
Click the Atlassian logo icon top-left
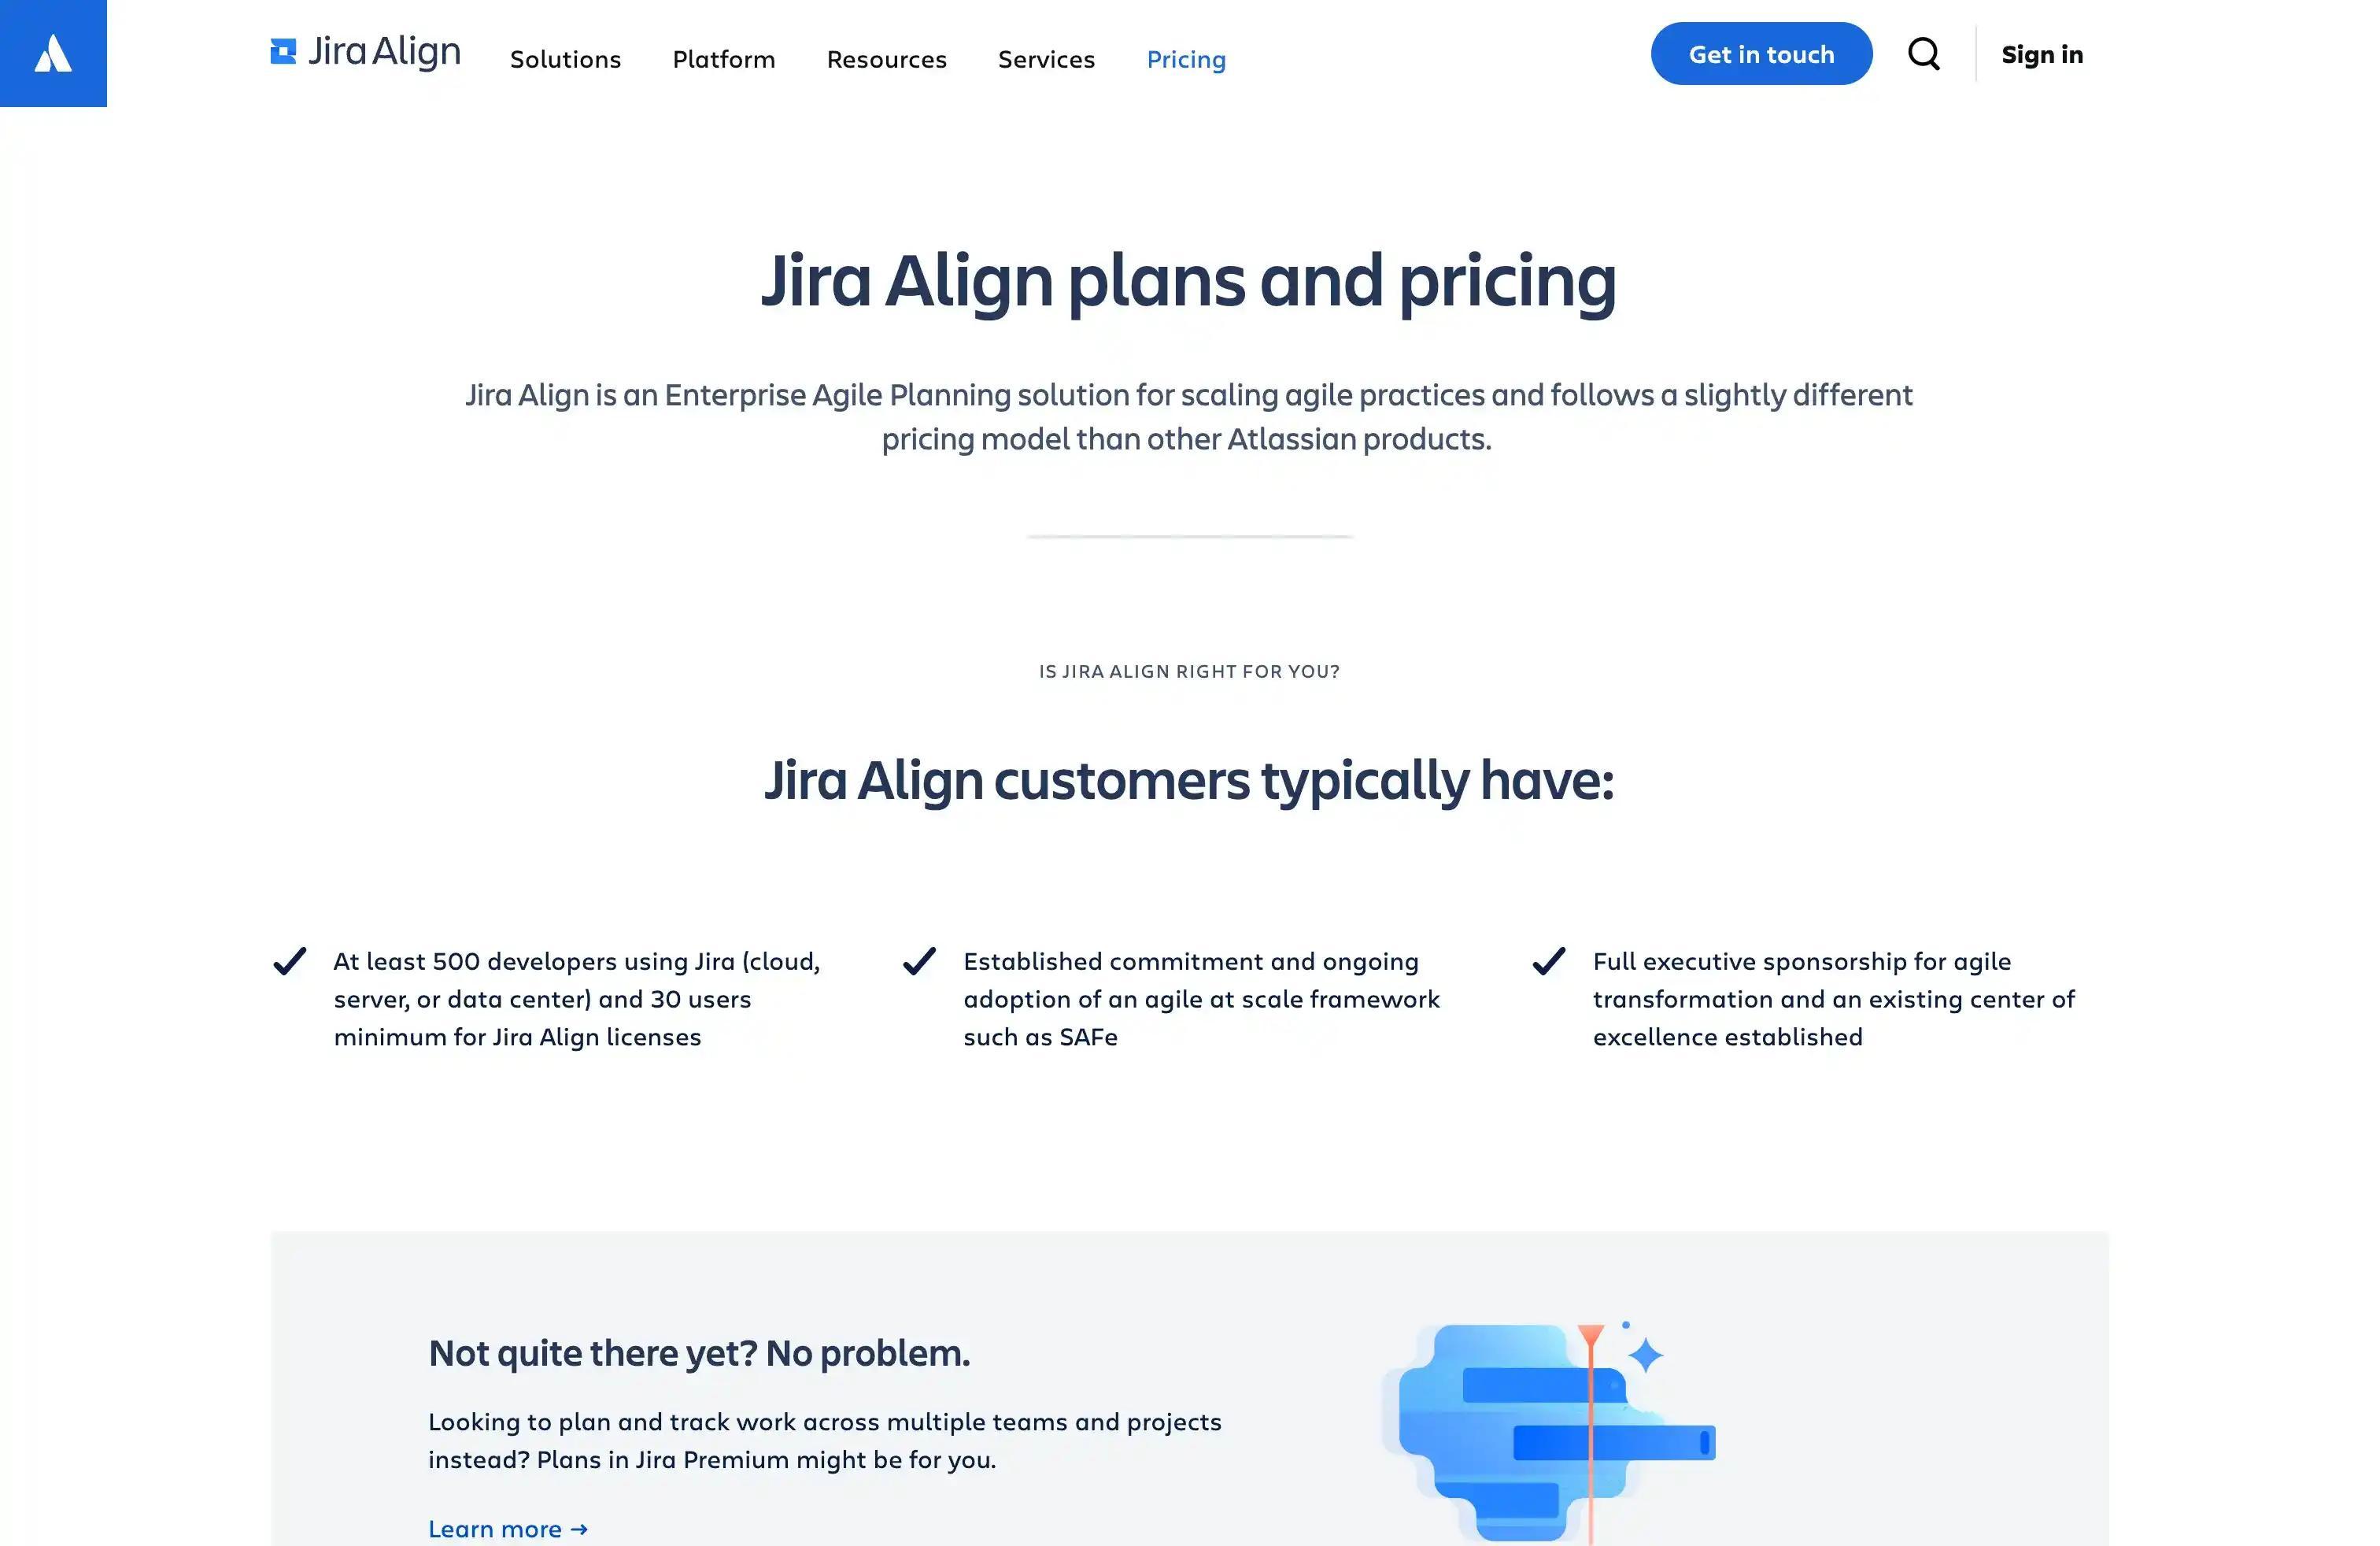point(52,52)
